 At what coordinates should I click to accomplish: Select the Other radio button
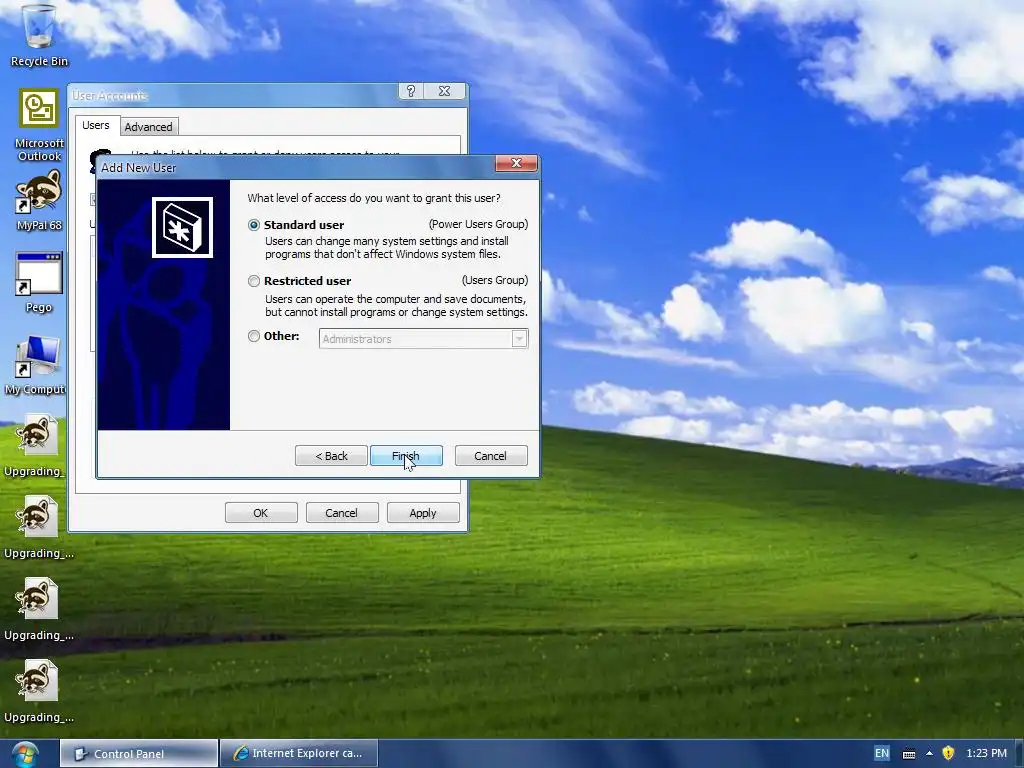[253, 336]
